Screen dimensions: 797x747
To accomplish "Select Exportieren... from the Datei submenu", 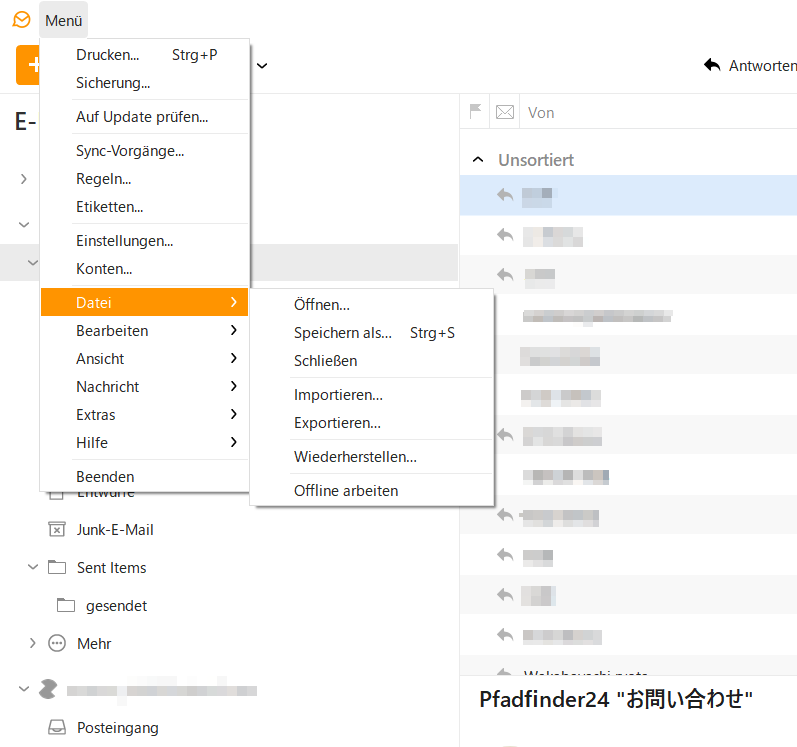I will click(x=337, y=423).
